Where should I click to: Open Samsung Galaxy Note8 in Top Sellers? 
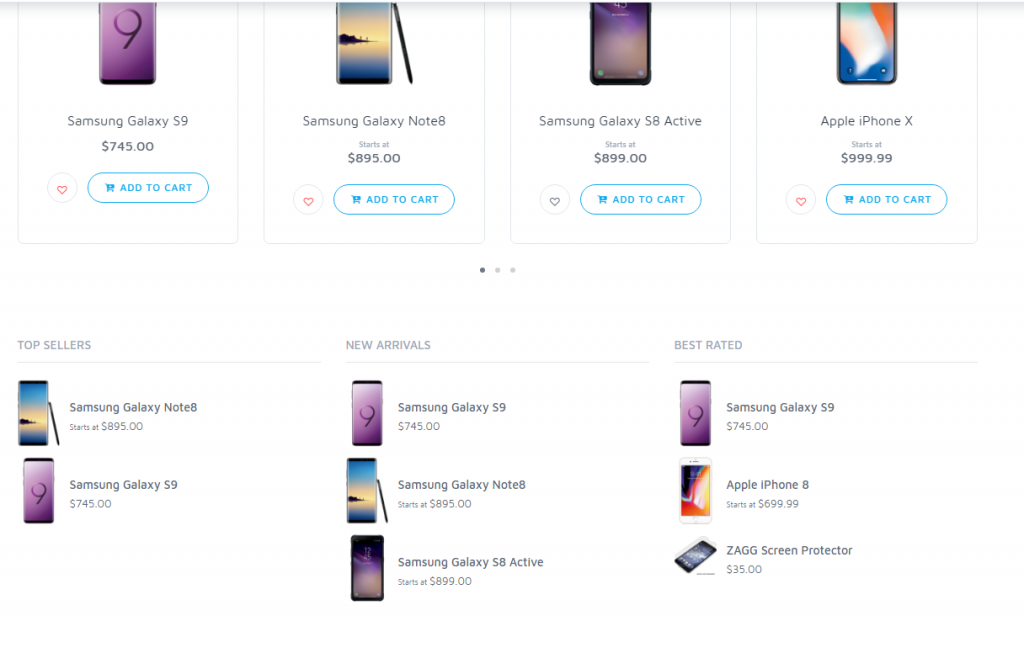(133, 407)
